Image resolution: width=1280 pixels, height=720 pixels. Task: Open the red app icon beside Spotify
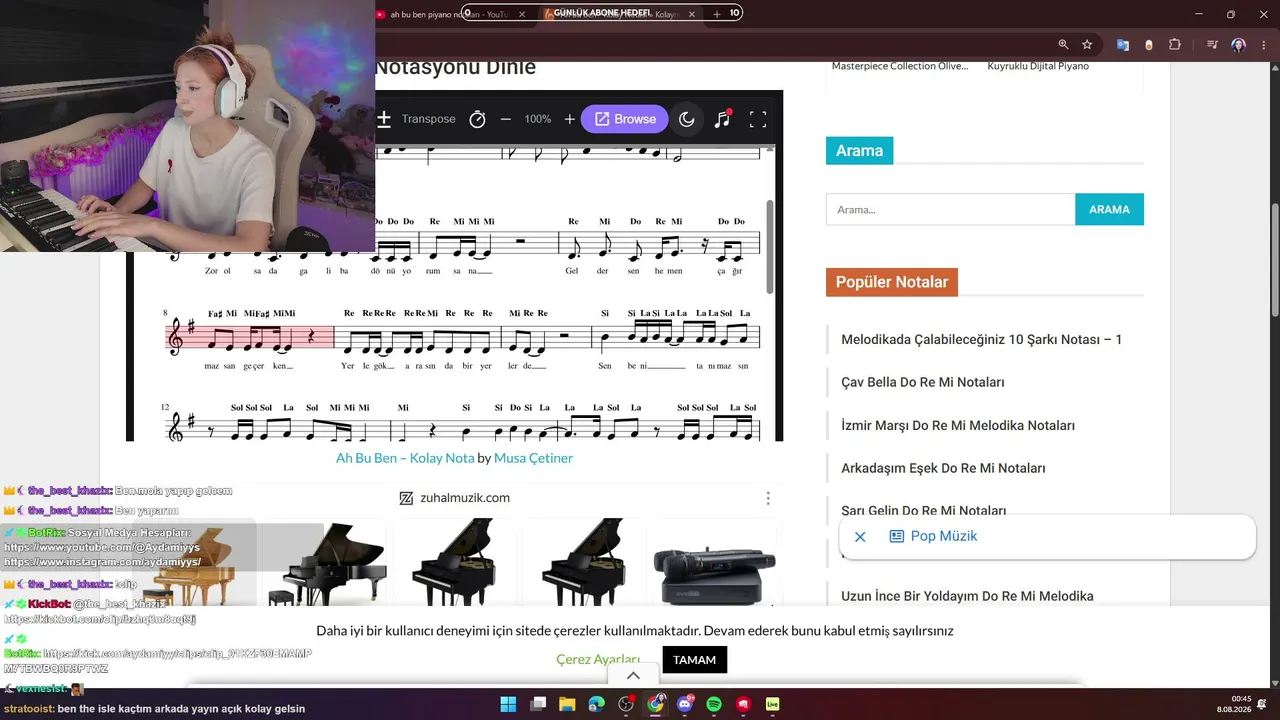coord(743,704)
